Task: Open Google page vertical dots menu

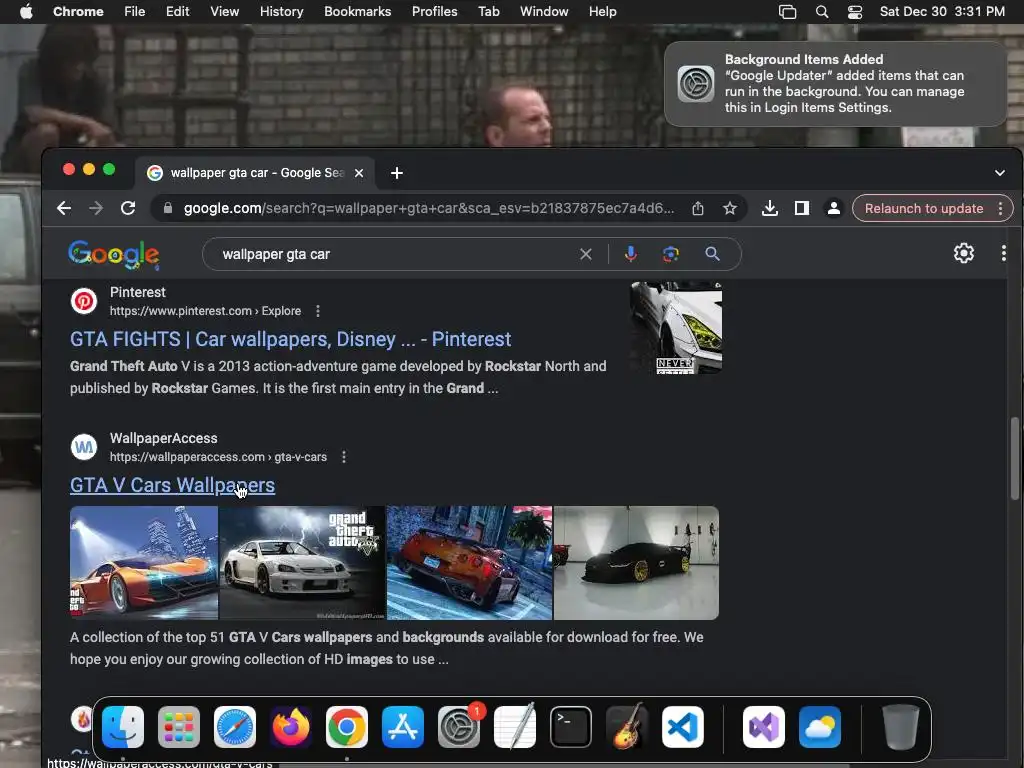Action: click(1004, 253)
